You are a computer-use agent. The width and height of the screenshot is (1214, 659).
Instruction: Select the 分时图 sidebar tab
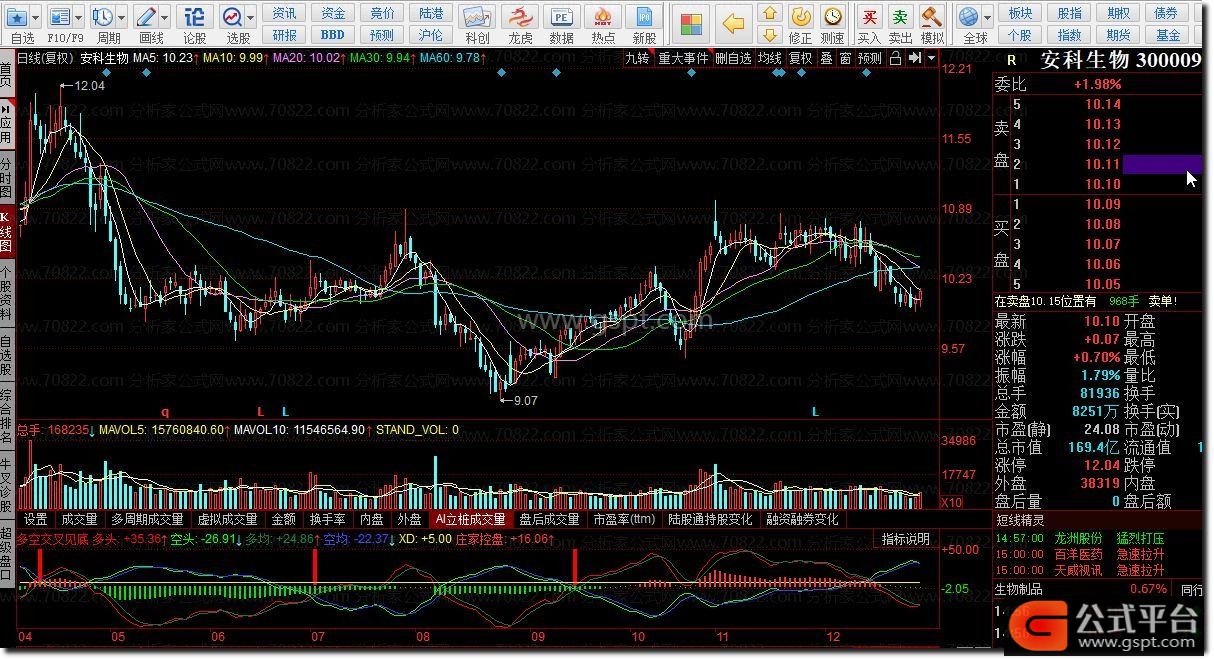pyautogui.click(x=7, y=178)
